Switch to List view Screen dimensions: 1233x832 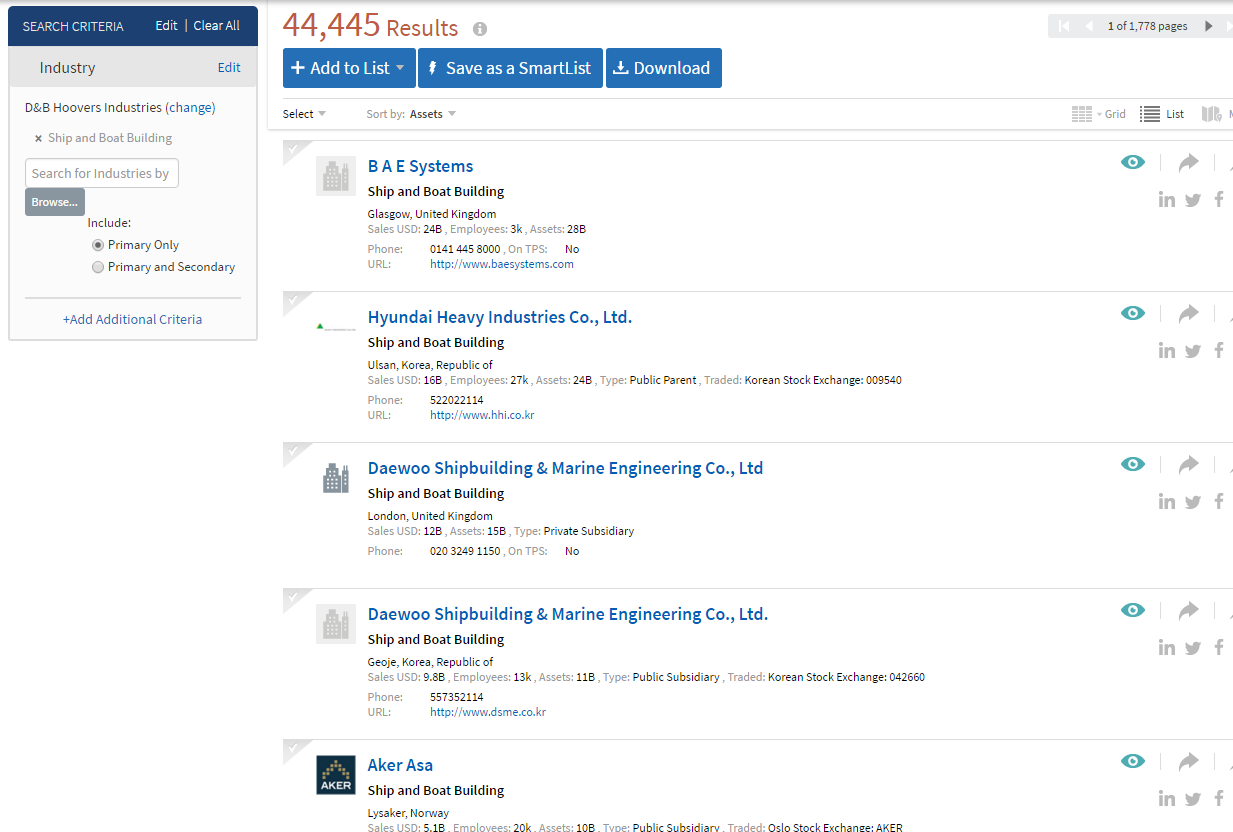(1162, 114)
